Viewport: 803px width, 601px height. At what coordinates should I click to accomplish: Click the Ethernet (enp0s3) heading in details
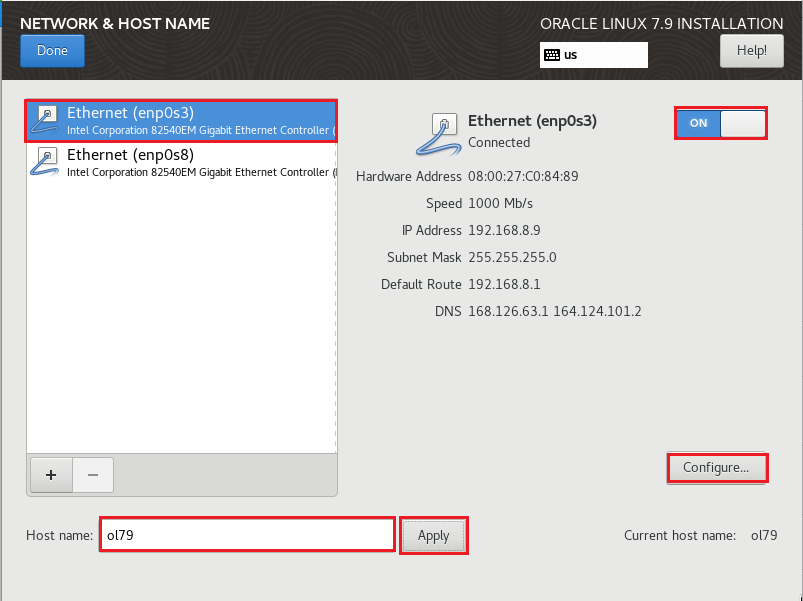pos(533,121)
